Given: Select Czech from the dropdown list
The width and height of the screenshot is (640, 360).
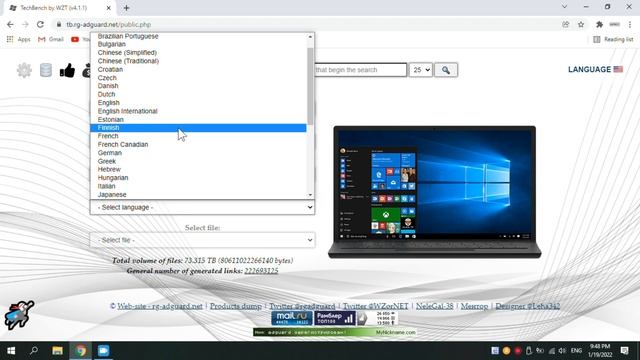Looking at the screenshot, I should pos(198,78).
